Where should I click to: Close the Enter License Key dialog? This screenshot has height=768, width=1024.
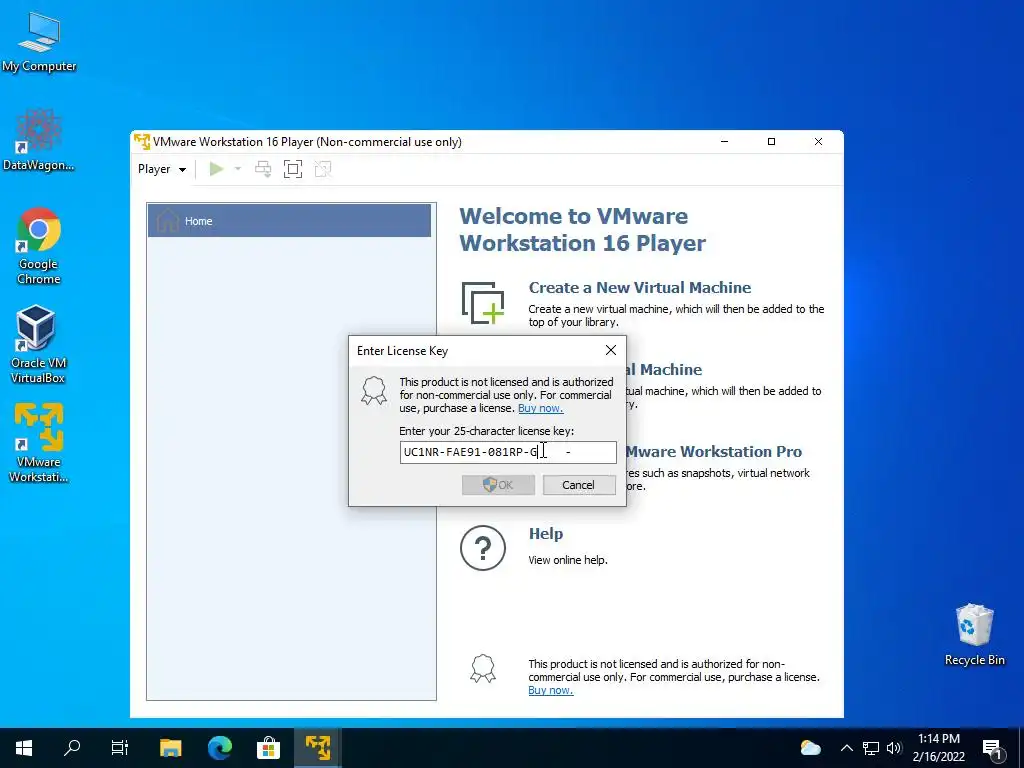pos(611,351)
